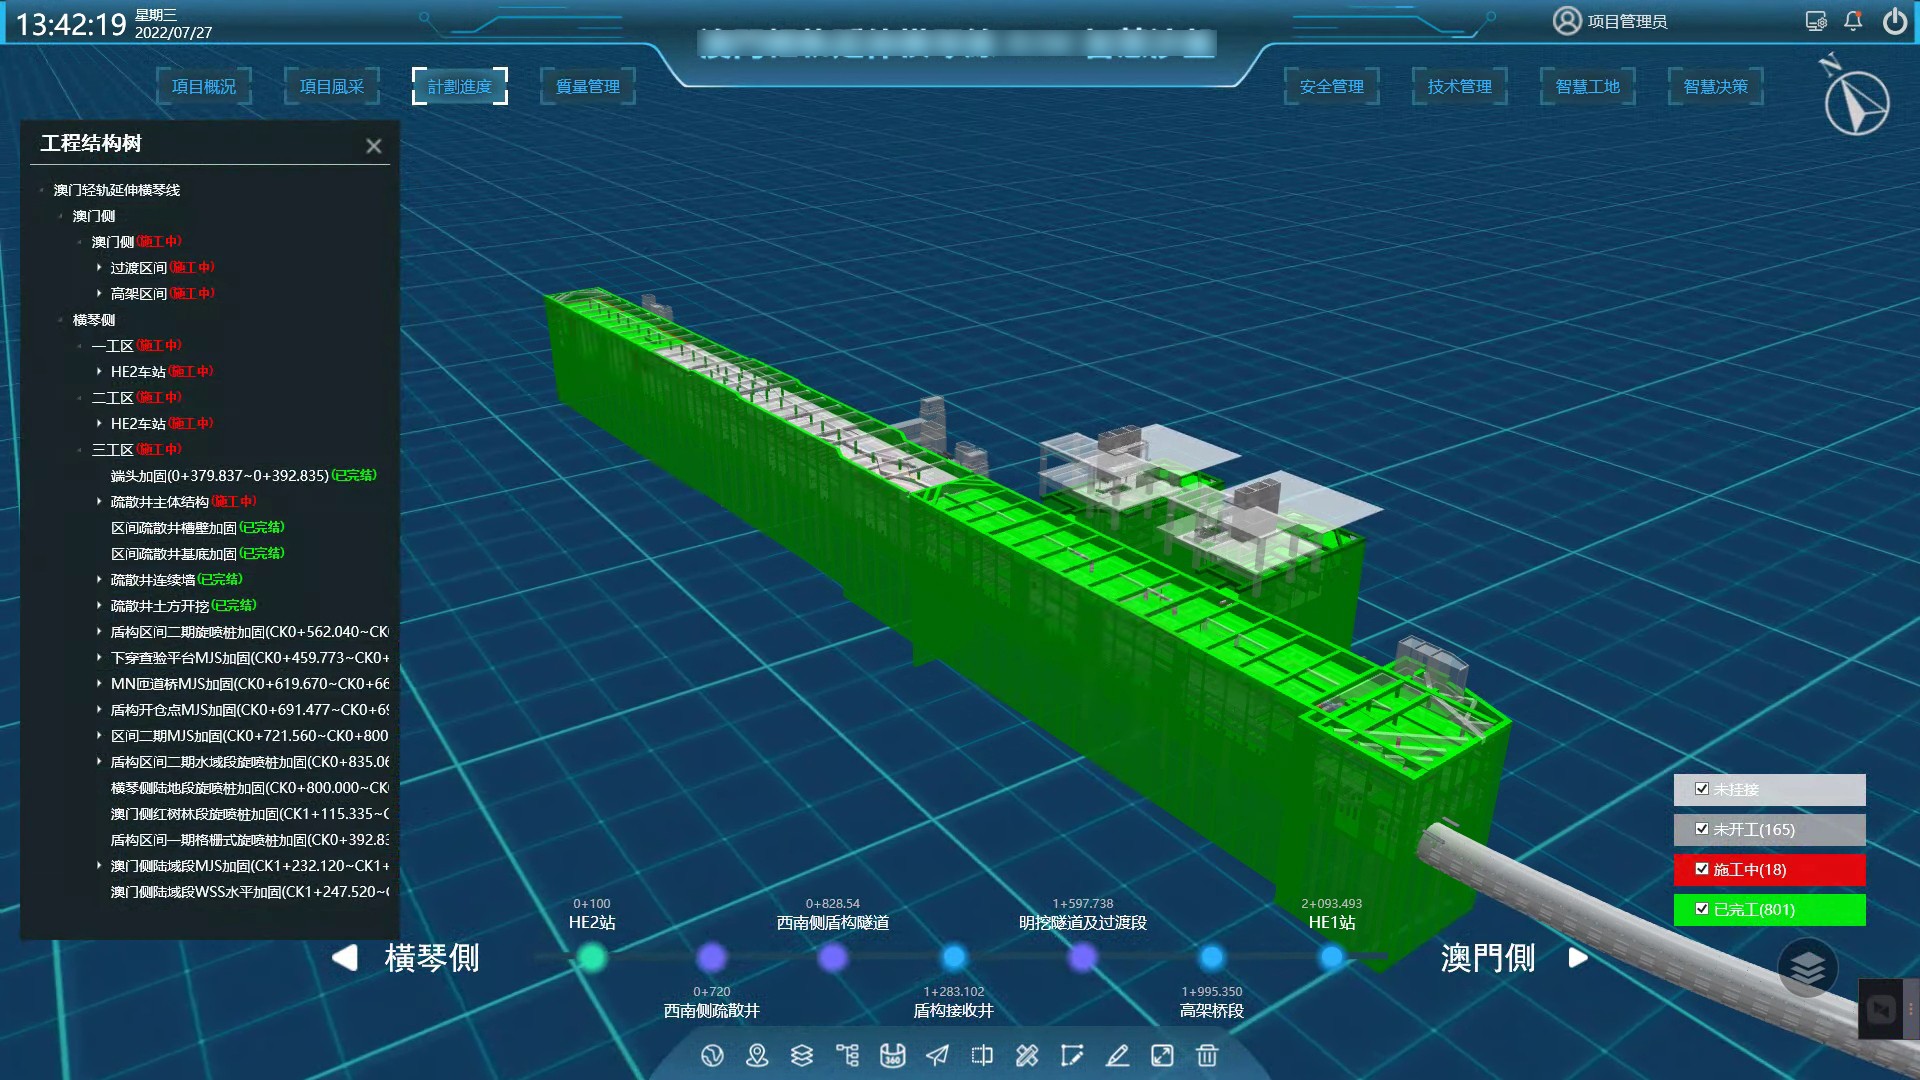Click the paper plane fly icon
Screen dimensions: 1920x1080
[x=937, y=1055]
